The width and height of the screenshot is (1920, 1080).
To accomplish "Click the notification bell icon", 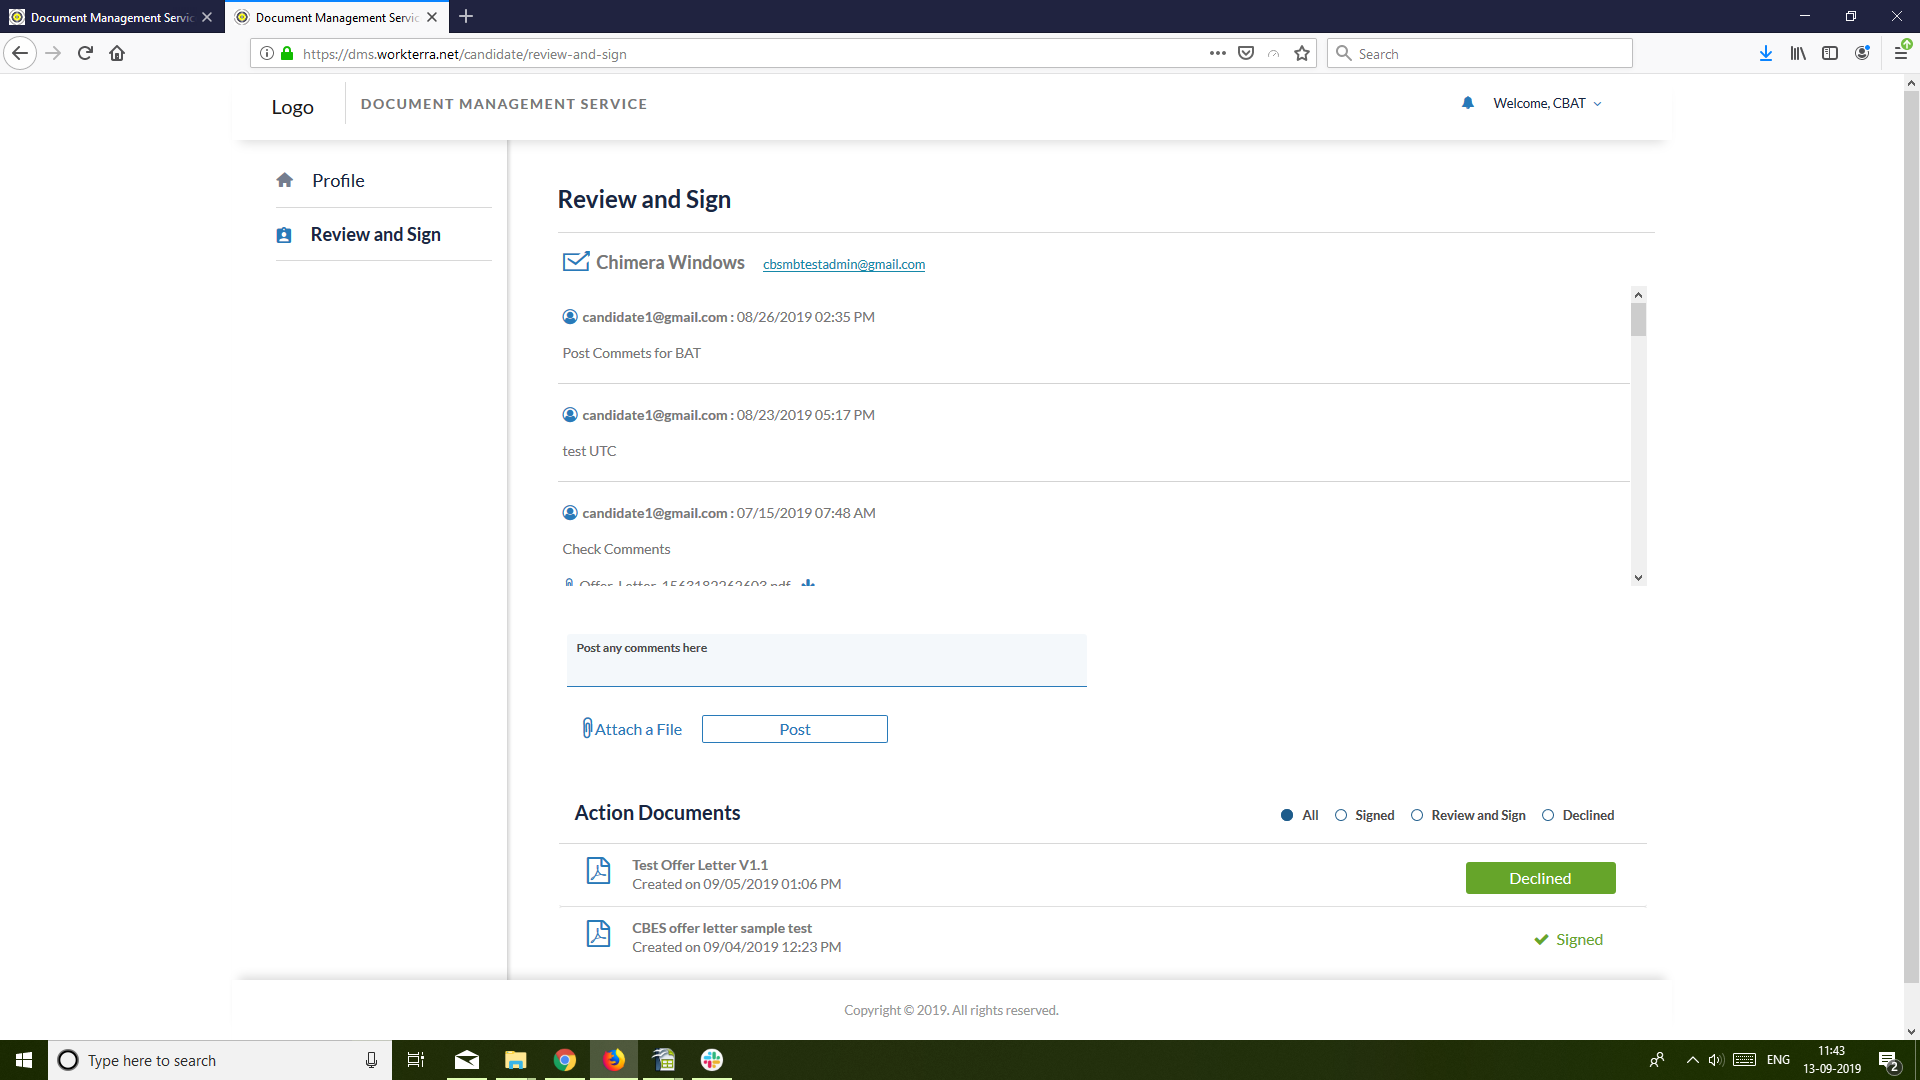I will (x=1467, y=103).
